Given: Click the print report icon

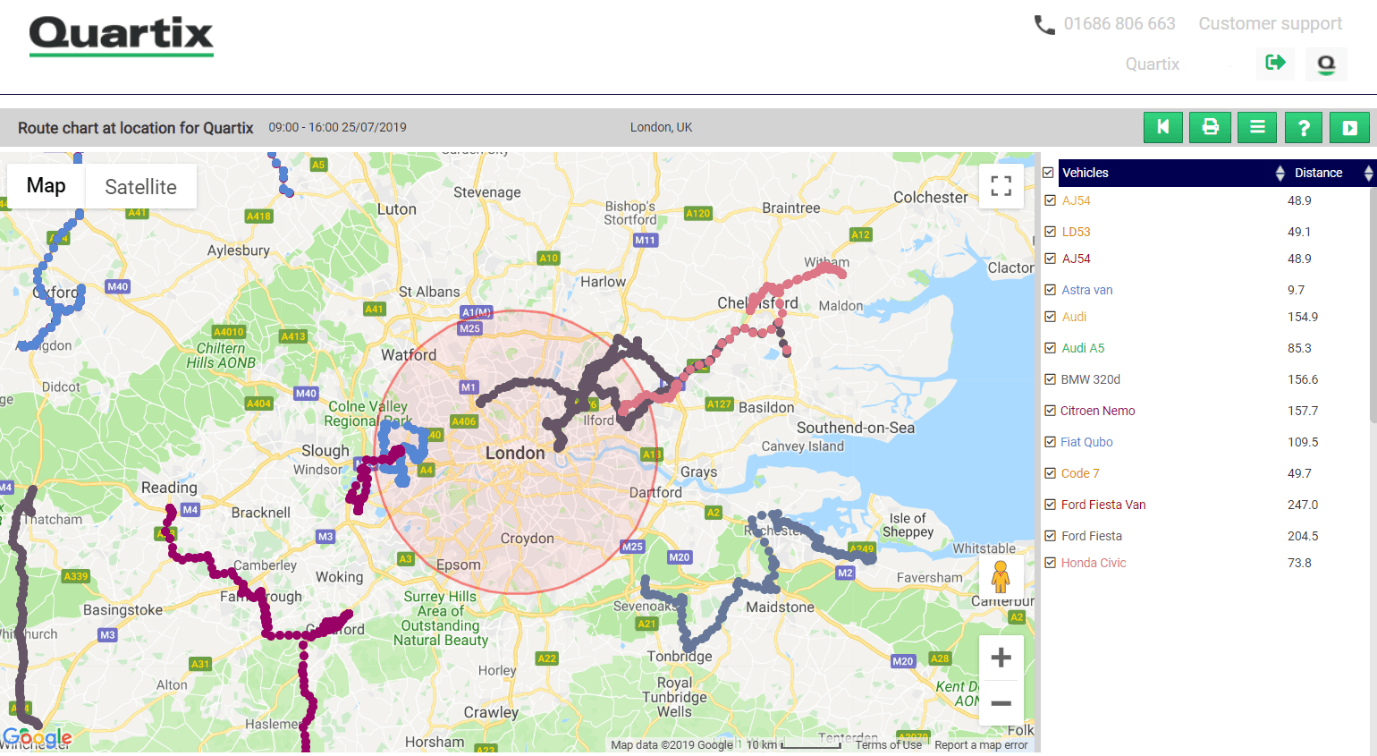Looking at the screenshot, I should point(1210,127).
